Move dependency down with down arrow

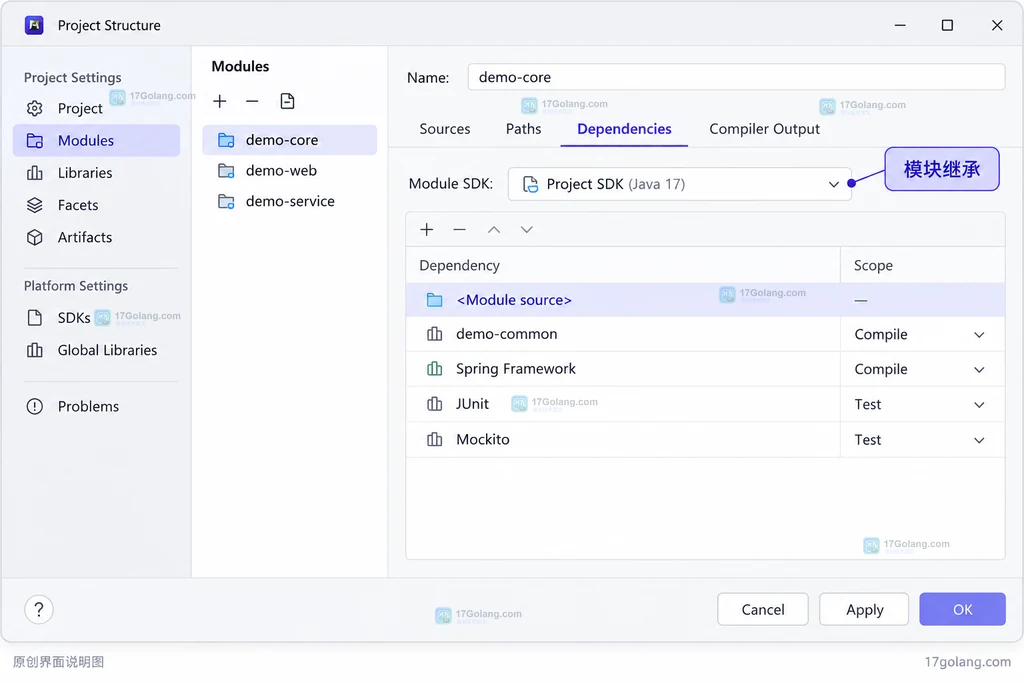[x=527, y=229]
